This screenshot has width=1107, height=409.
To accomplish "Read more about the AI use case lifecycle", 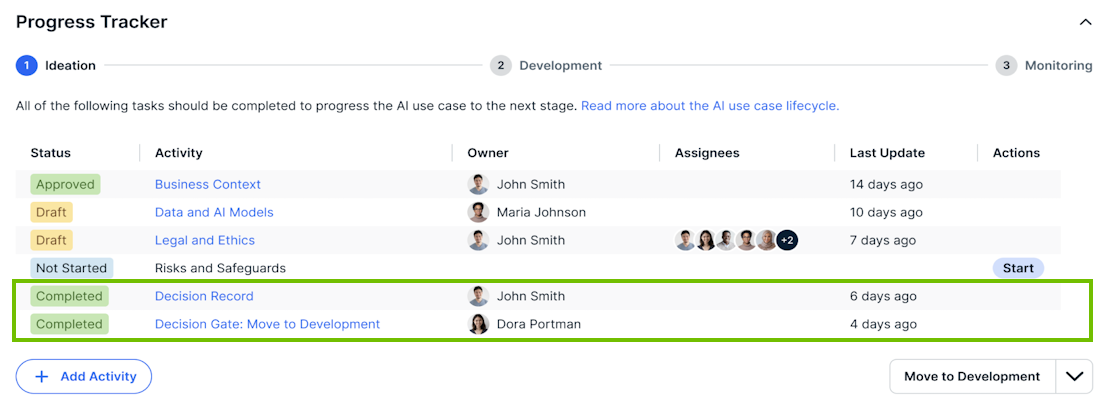I will tap(709, 105).
